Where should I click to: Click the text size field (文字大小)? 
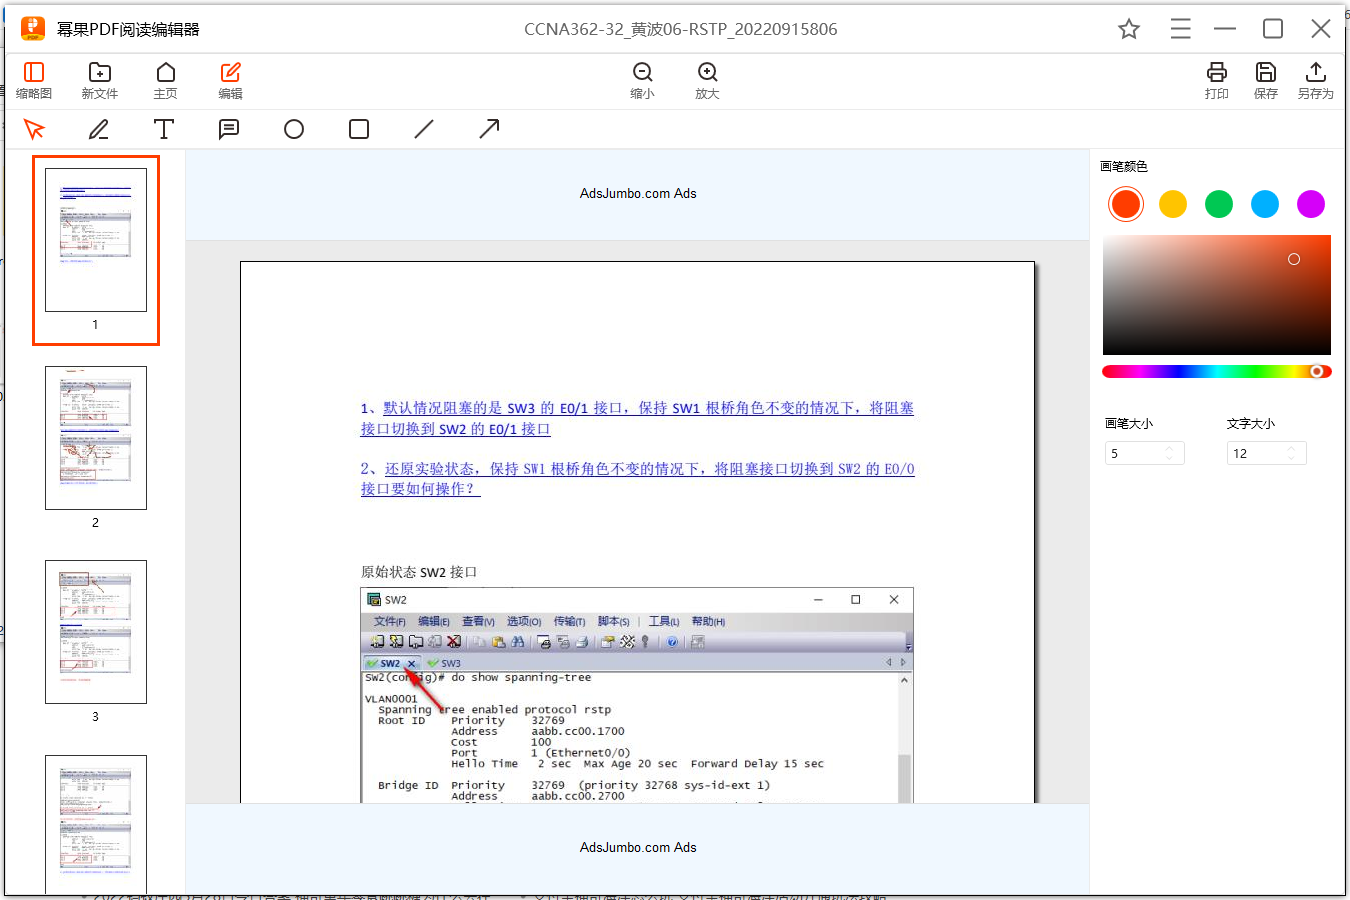click(1267, 453)
